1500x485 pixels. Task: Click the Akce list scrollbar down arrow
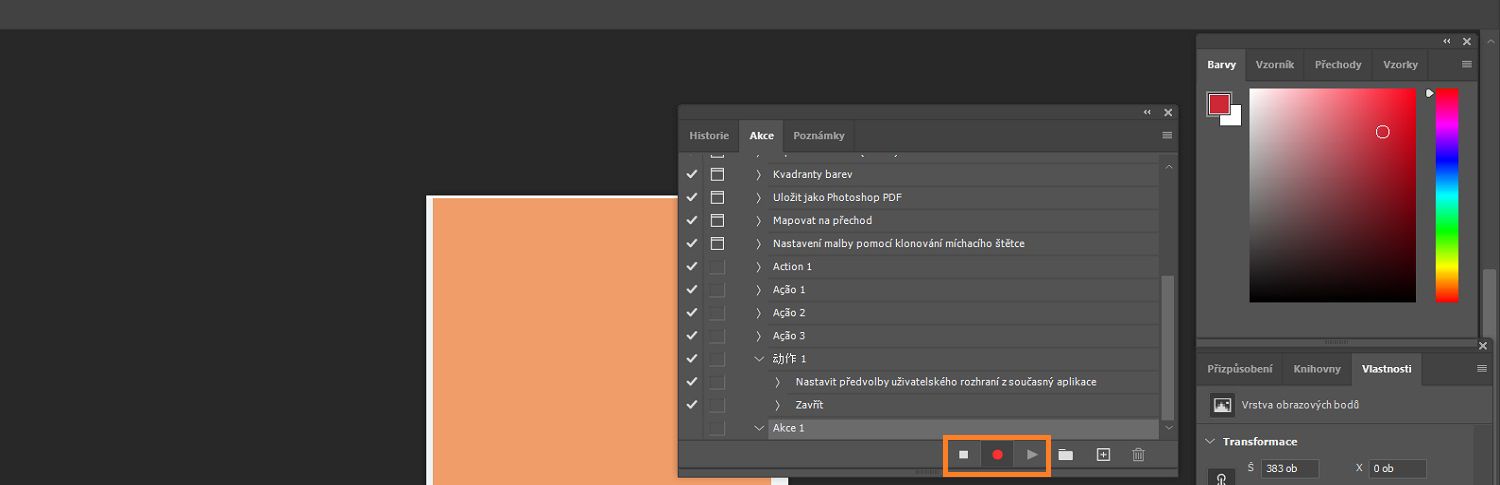pos(1170,427)
